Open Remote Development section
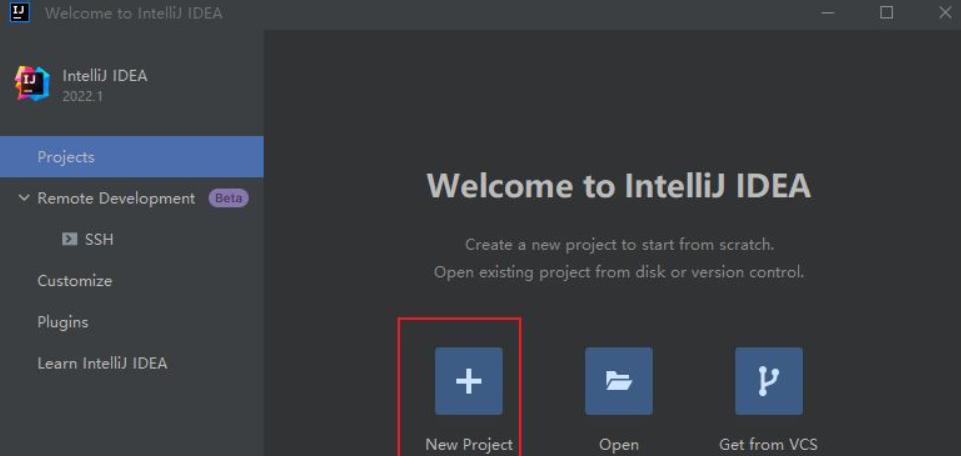 point(116,198)
